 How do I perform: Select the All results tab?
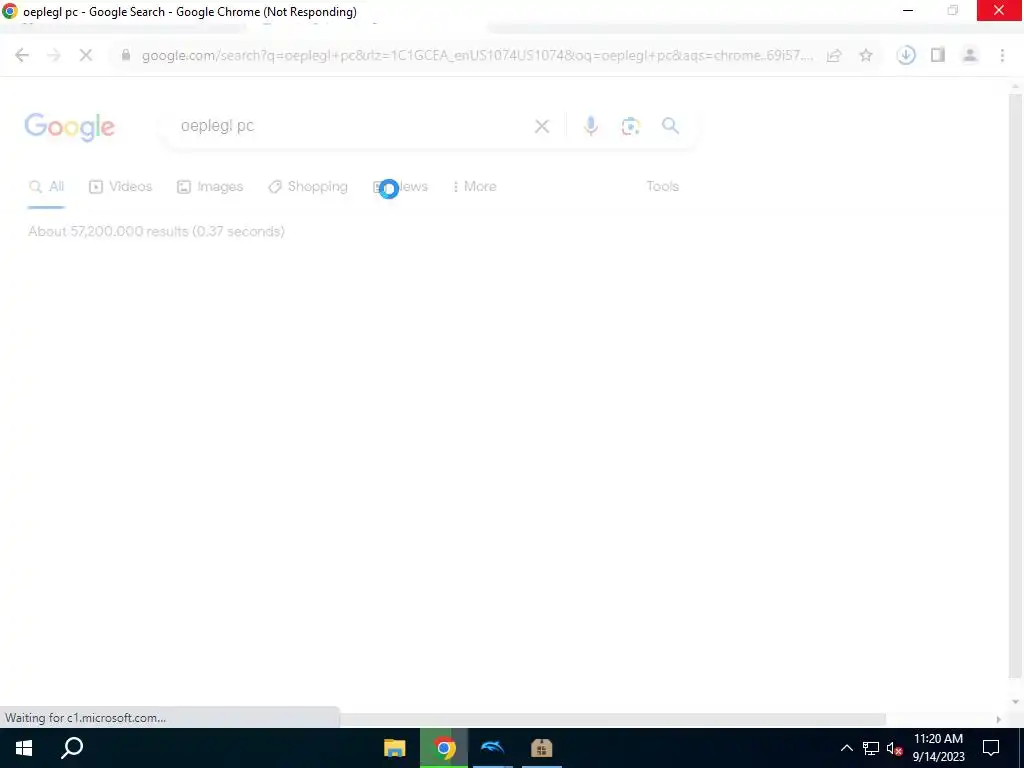coord(46,187)
